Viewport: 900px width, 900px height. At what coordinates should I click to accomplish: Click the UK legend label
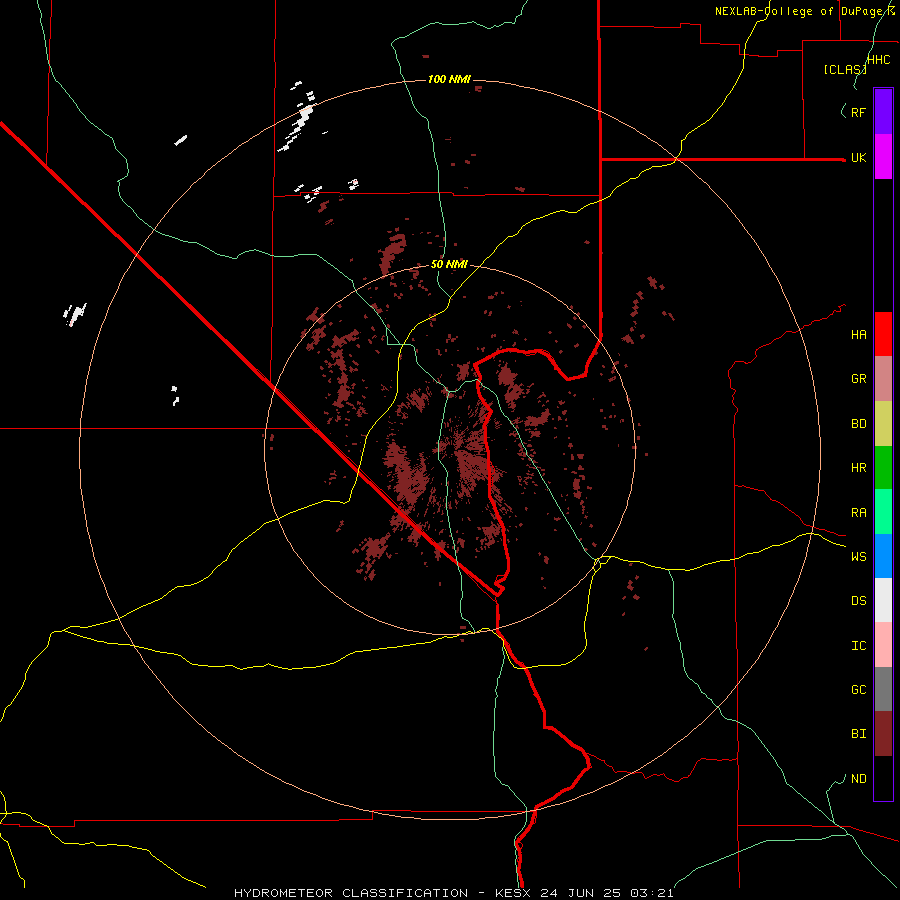[x=858, y=158]
